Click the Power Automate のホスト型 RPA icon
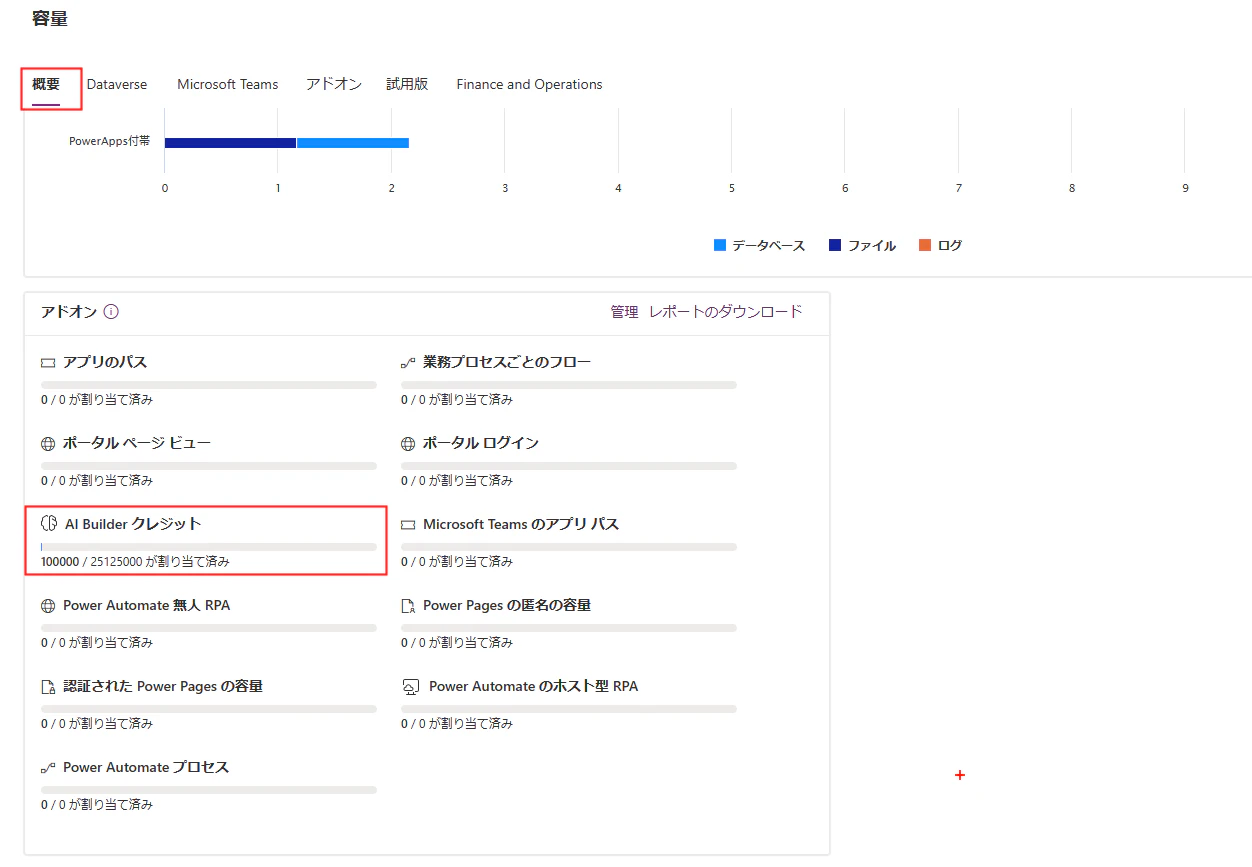The width and height of the screenshot is (1252, 867). [x=410, y=687]
